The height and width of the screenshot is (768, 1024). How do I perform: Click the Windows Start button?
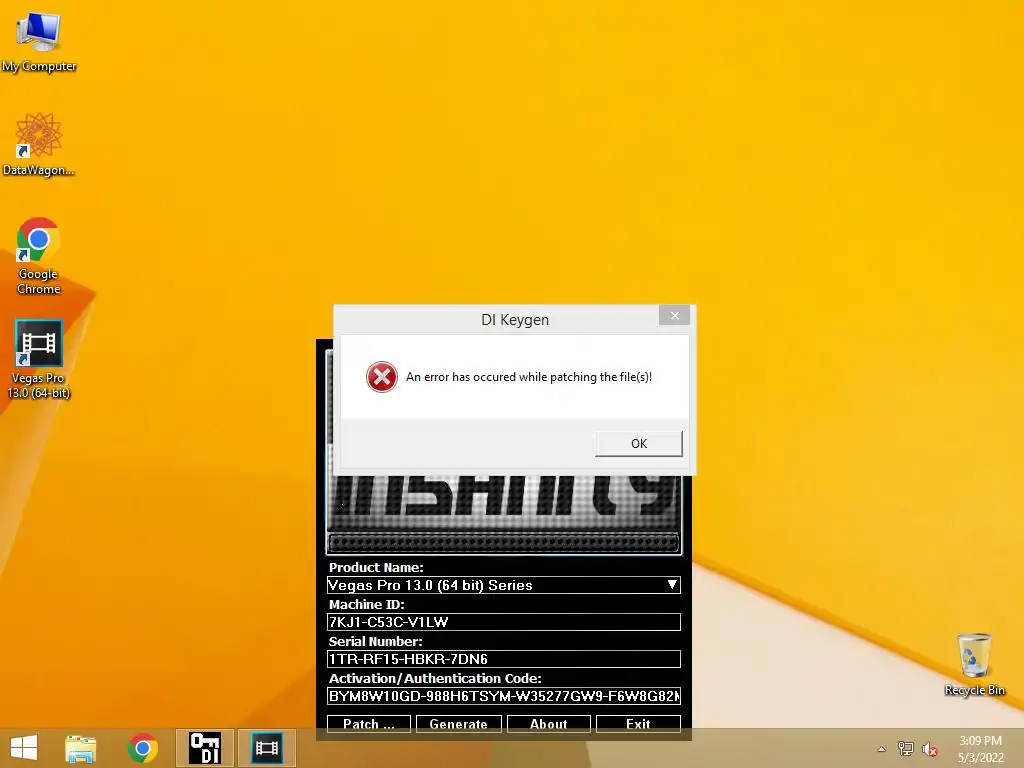pyautogui.click(x=24, y=748)
